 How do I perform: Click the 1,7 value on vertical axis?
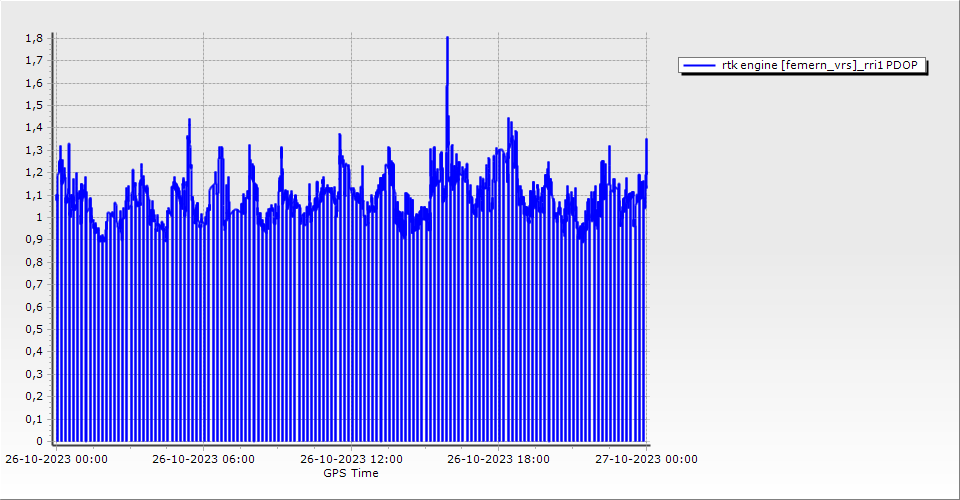point(33,60)
